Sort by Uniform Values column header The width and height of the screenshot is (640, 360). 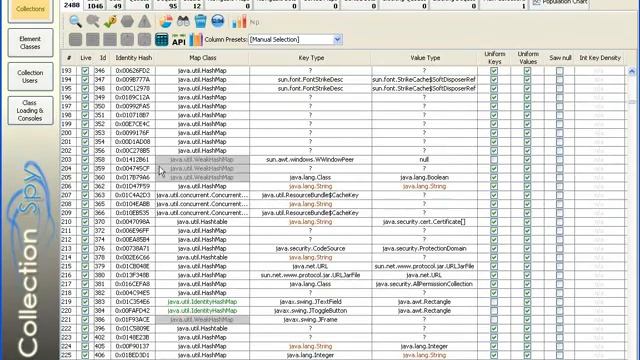tap(528, 58)
